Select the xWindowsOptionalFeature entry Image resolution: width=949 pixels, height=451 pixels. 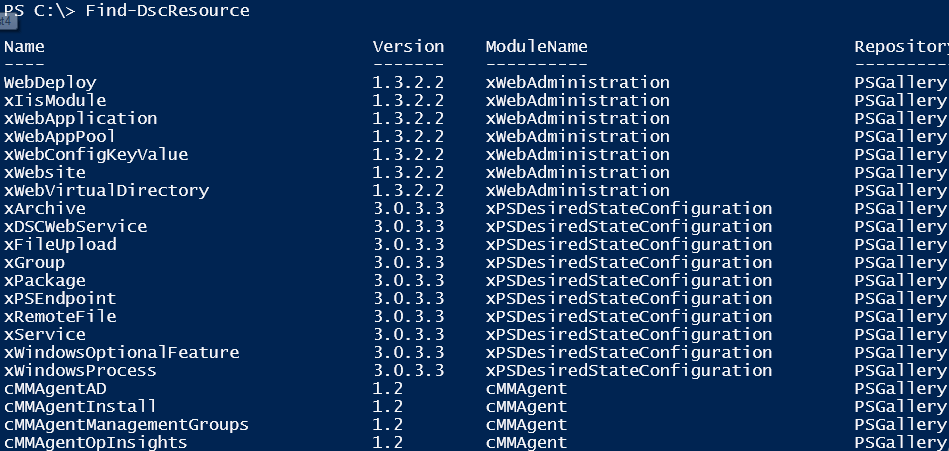(x=121, y=352)
